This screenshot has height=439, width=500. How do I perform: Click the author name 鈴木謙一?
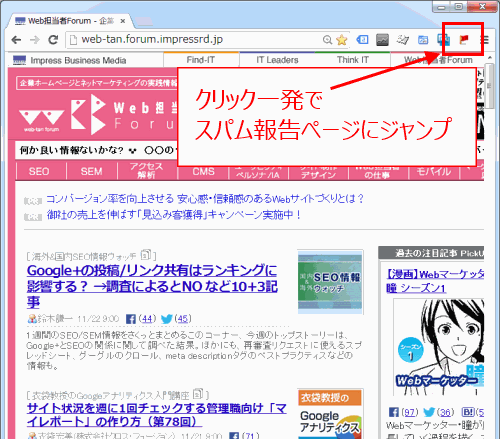(55, 319)
